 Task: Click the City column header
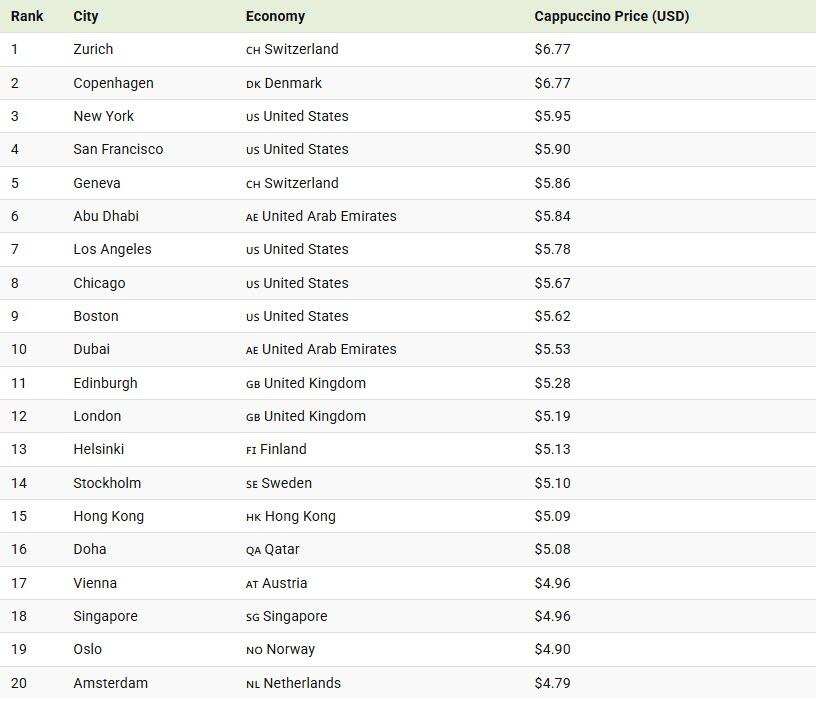coord(85,16)
